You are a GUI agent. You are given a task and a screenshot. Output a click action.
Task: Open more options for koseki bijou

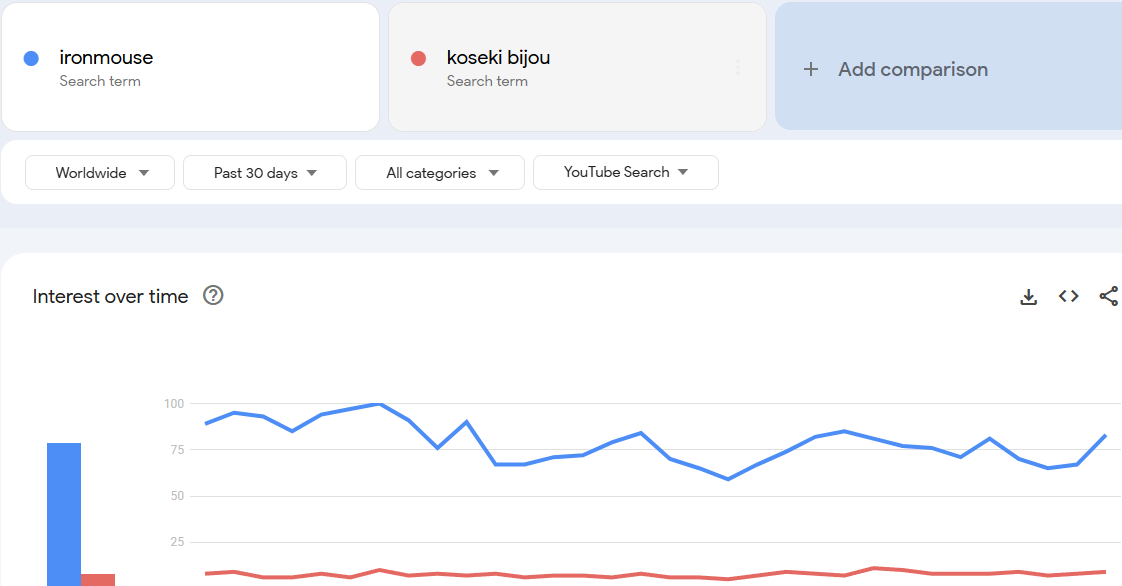[x=738, y=67]
